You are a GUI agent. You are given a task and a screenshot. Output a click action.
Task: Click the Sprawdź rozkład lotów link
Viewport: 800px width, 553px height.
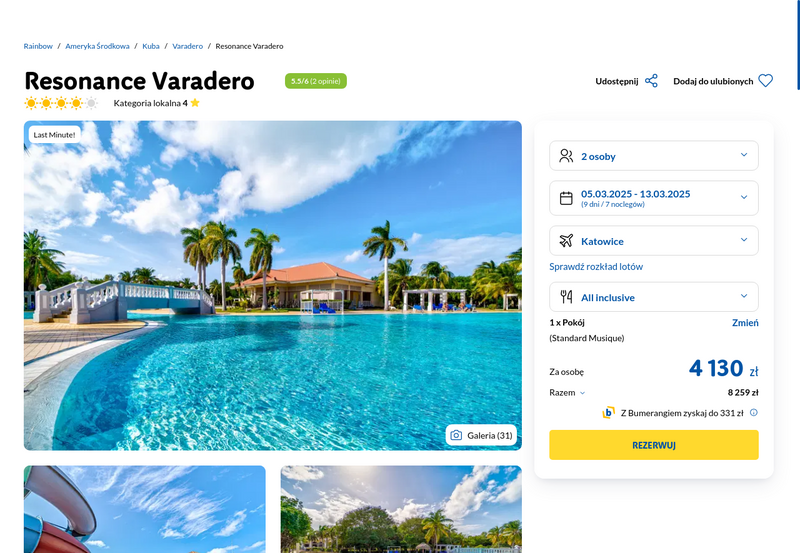(x=596, y=266)
